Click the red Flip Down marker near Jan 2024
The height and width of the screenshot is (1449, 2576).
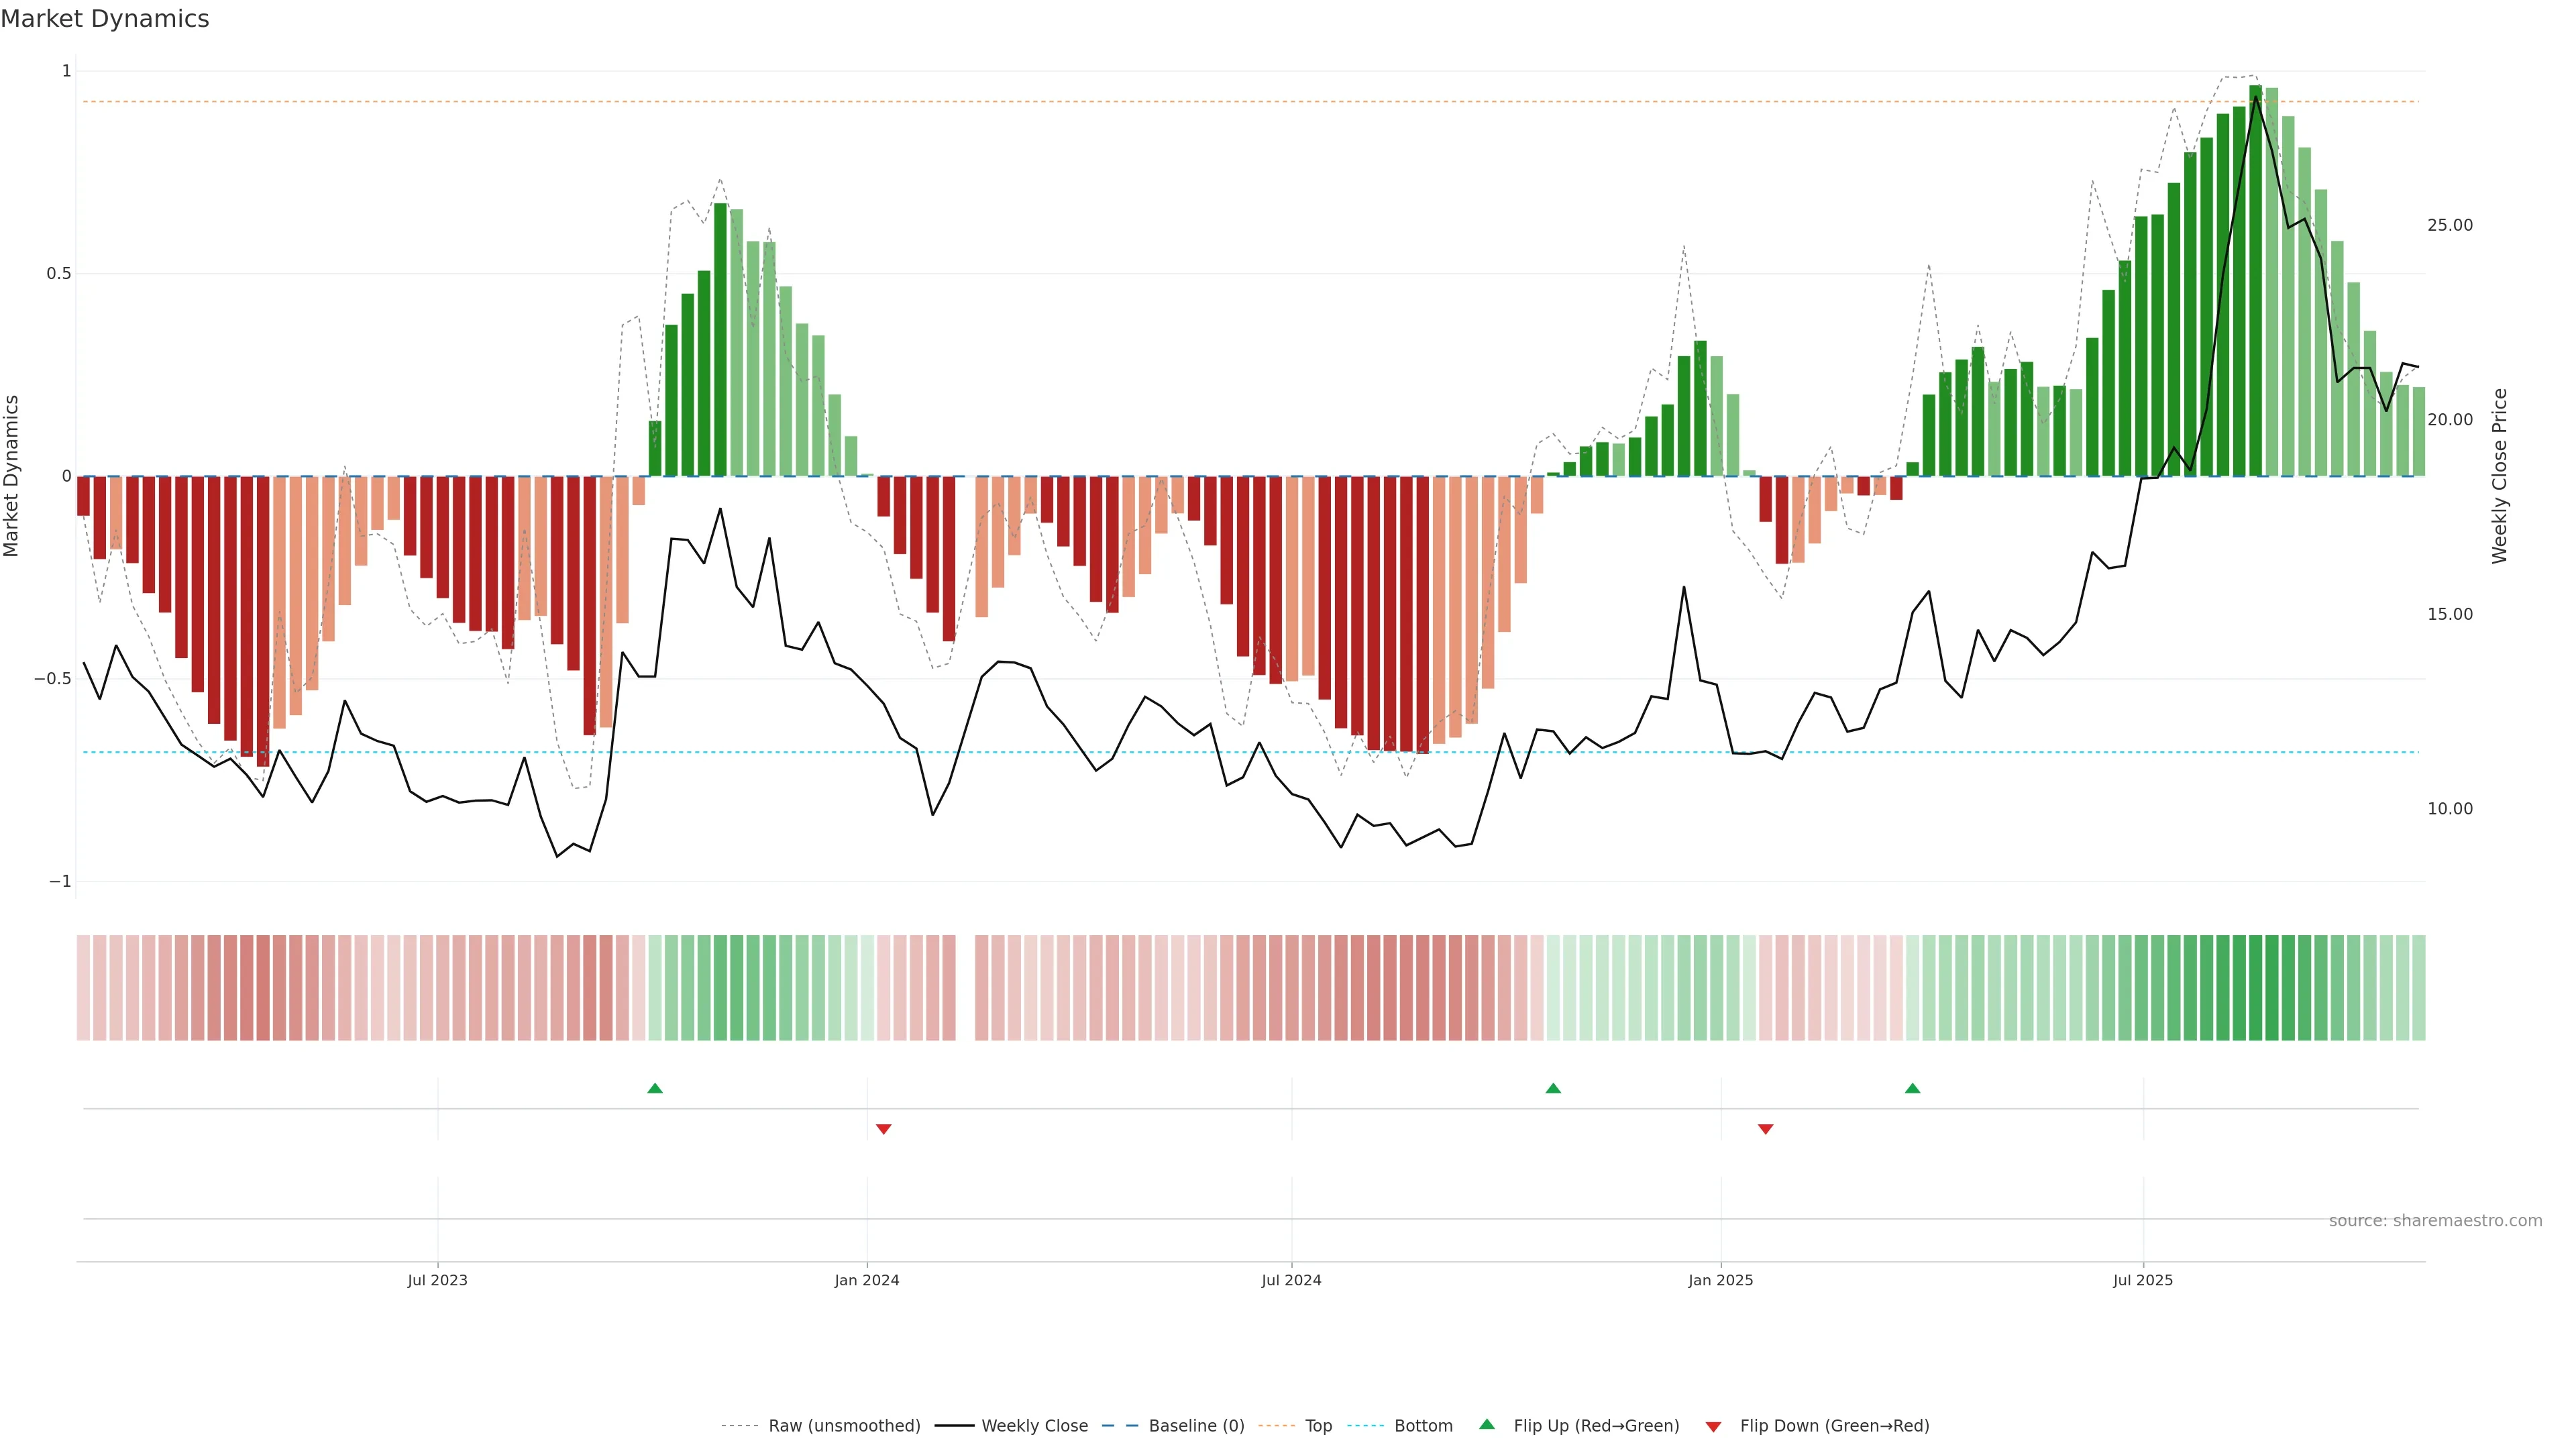tap(883, 1129)
